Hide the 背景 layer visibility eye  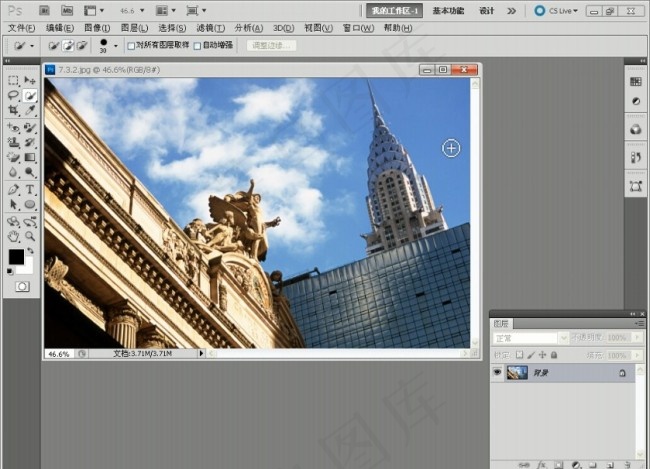pos(497,372)
